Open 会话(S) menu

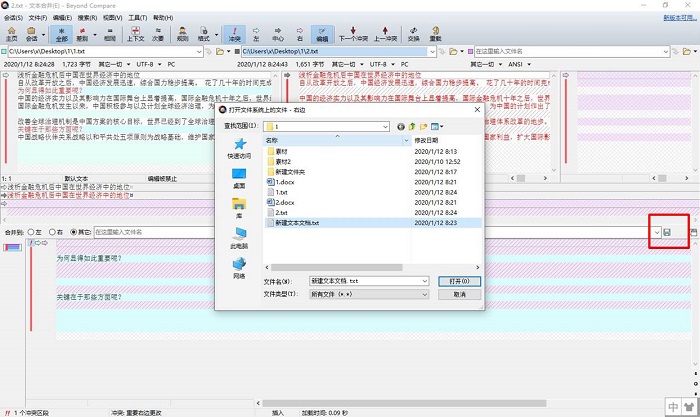[13, 18]
